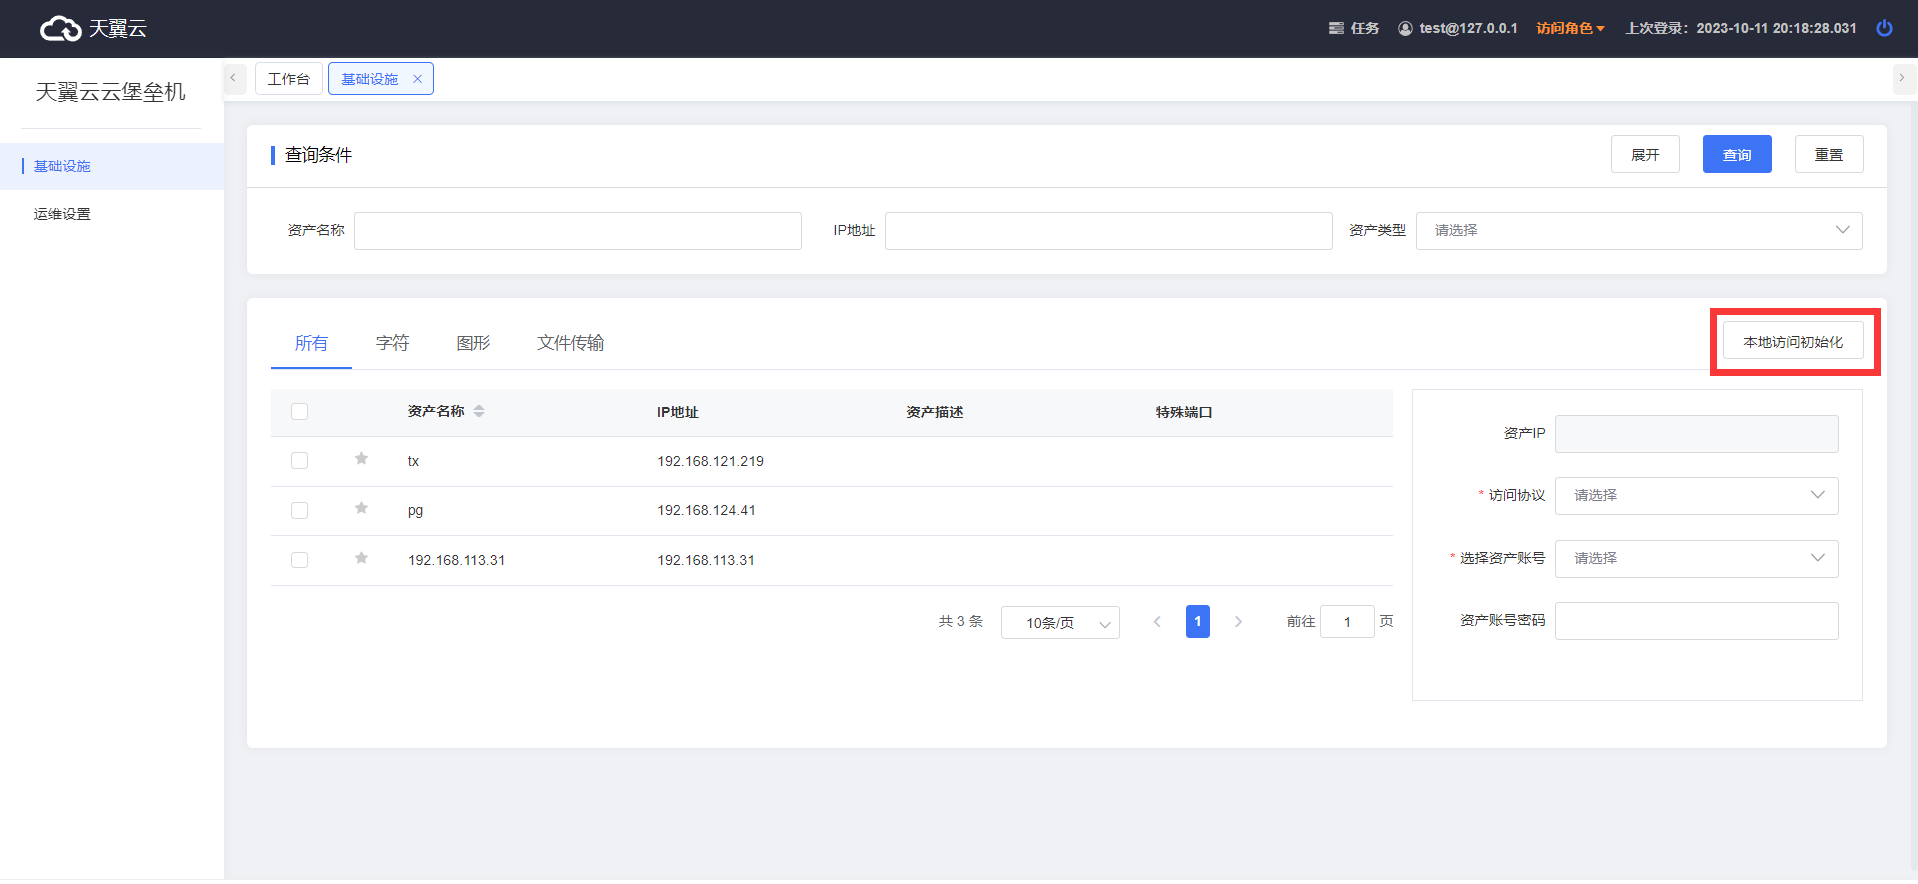The image size is (1918, 884).
Task: Click the 天翼云 cloud logo
Action: (x=61, y=29)
